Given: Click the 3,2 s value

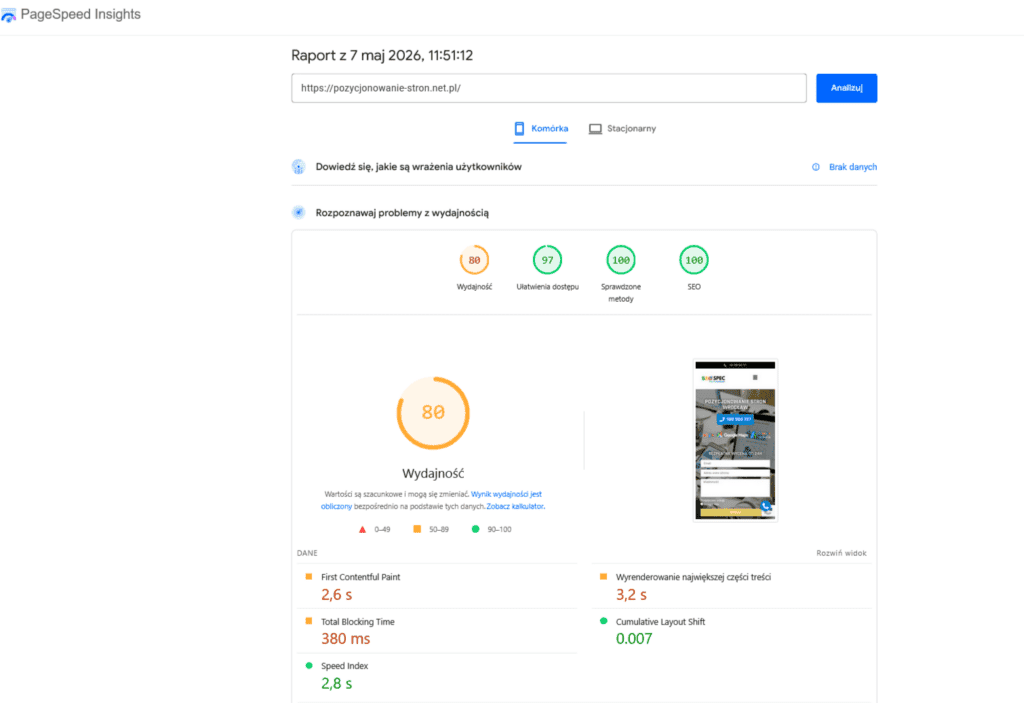Looking at the screenshot, I should pos(631,595).
